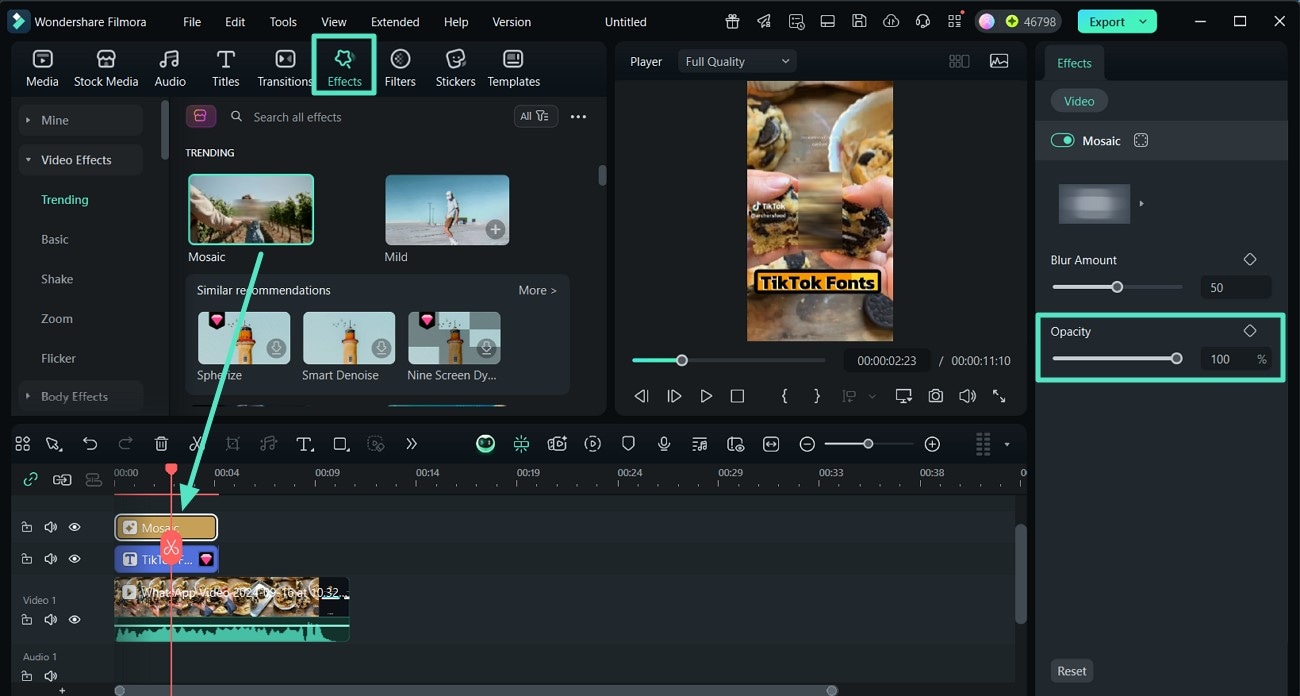Open the File menu

tap(192, 22)
